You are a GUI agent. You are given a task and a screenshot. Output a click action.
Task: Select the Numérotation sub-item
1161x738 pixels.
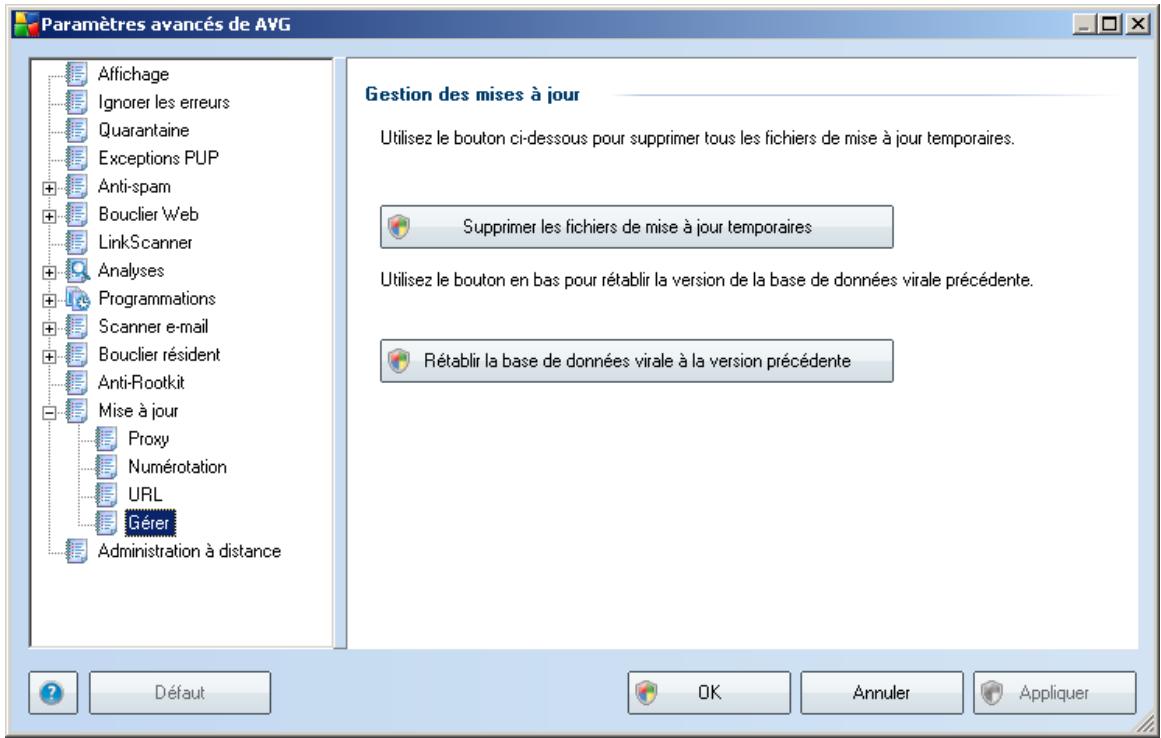pos(177,467)
